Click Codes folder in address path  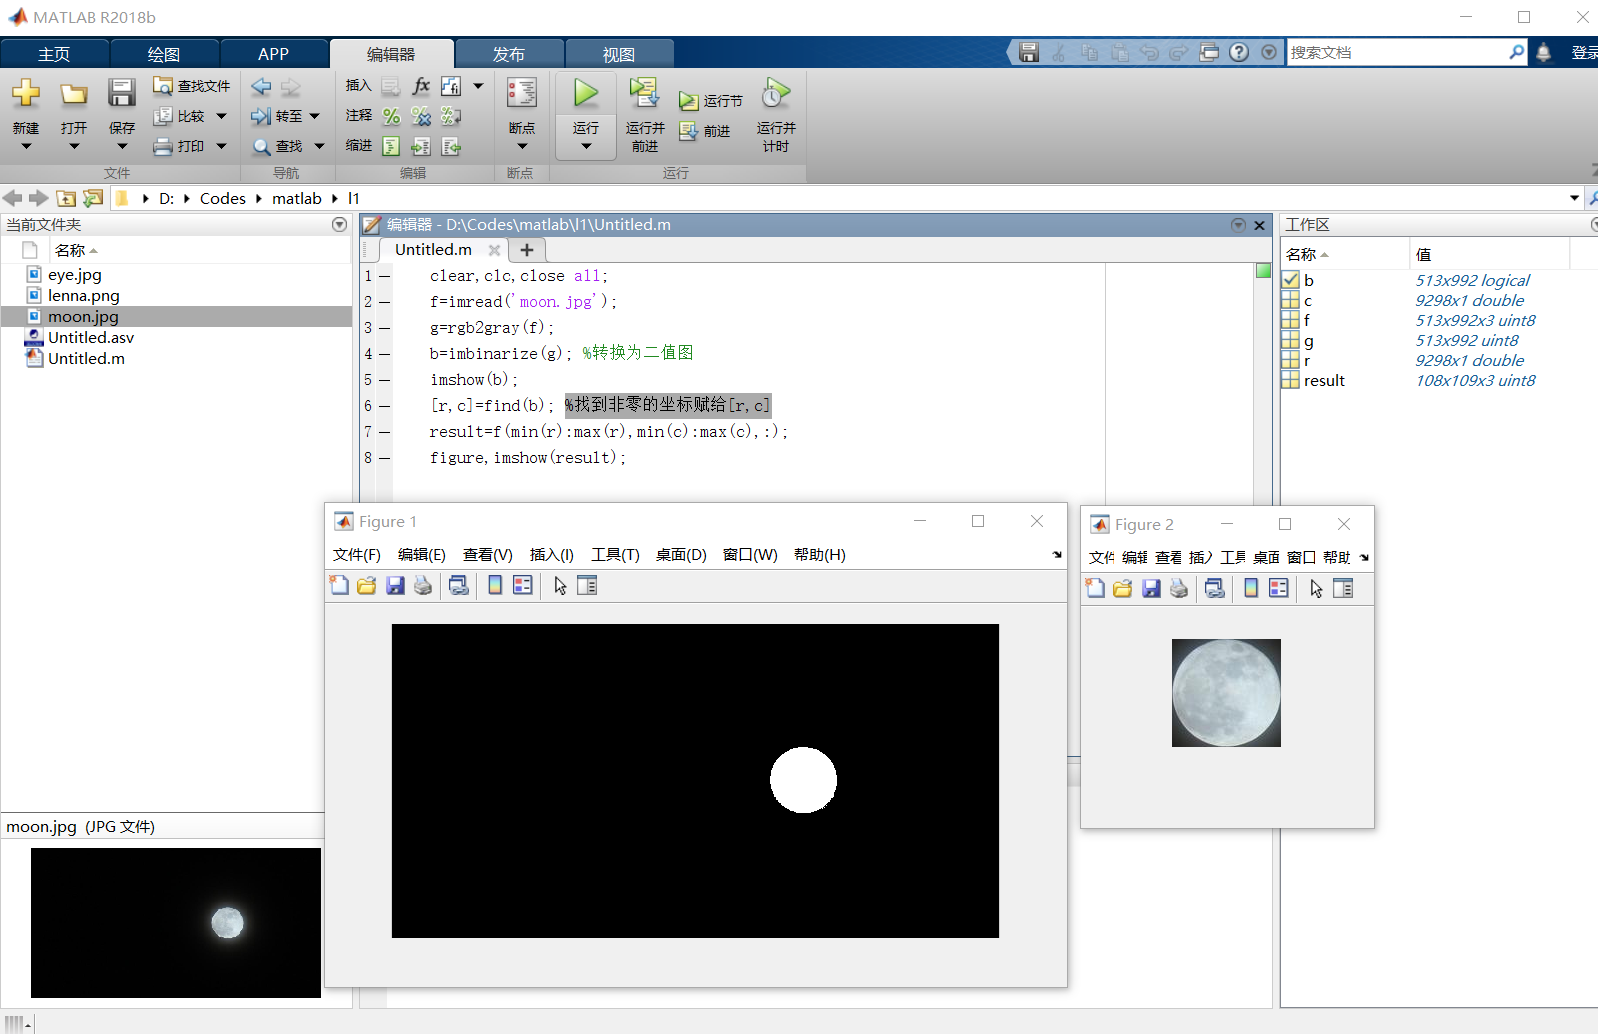[x=223, y=198]
